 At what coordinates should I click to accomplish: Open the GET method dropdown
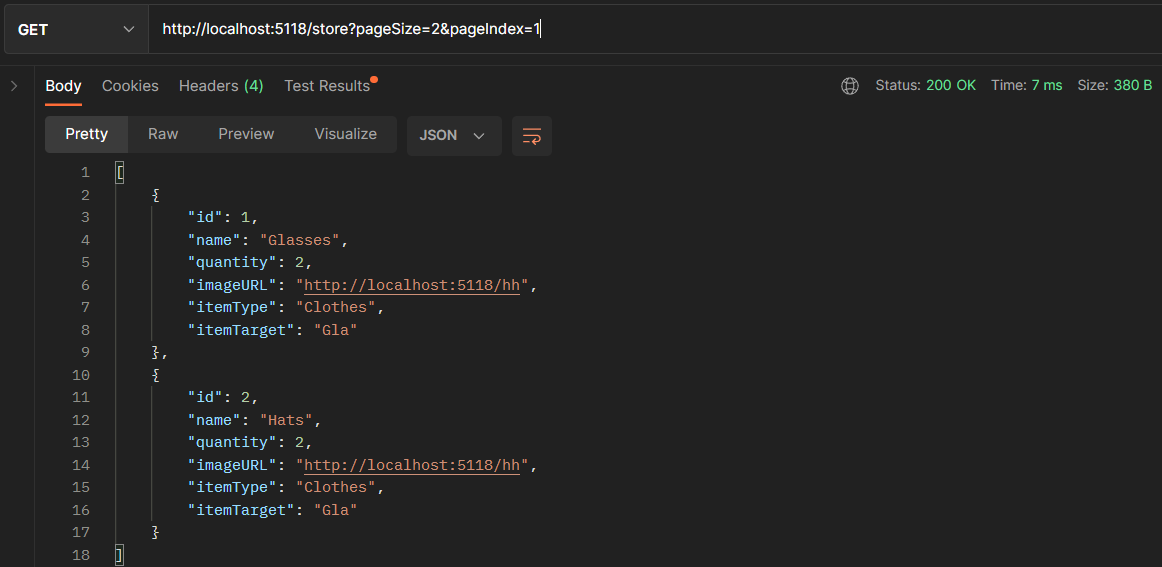coord(76,30)
